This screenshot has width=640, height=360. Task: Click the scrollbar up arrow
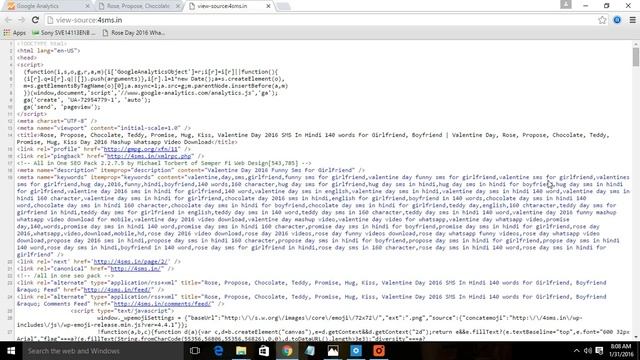pos(636,44)
